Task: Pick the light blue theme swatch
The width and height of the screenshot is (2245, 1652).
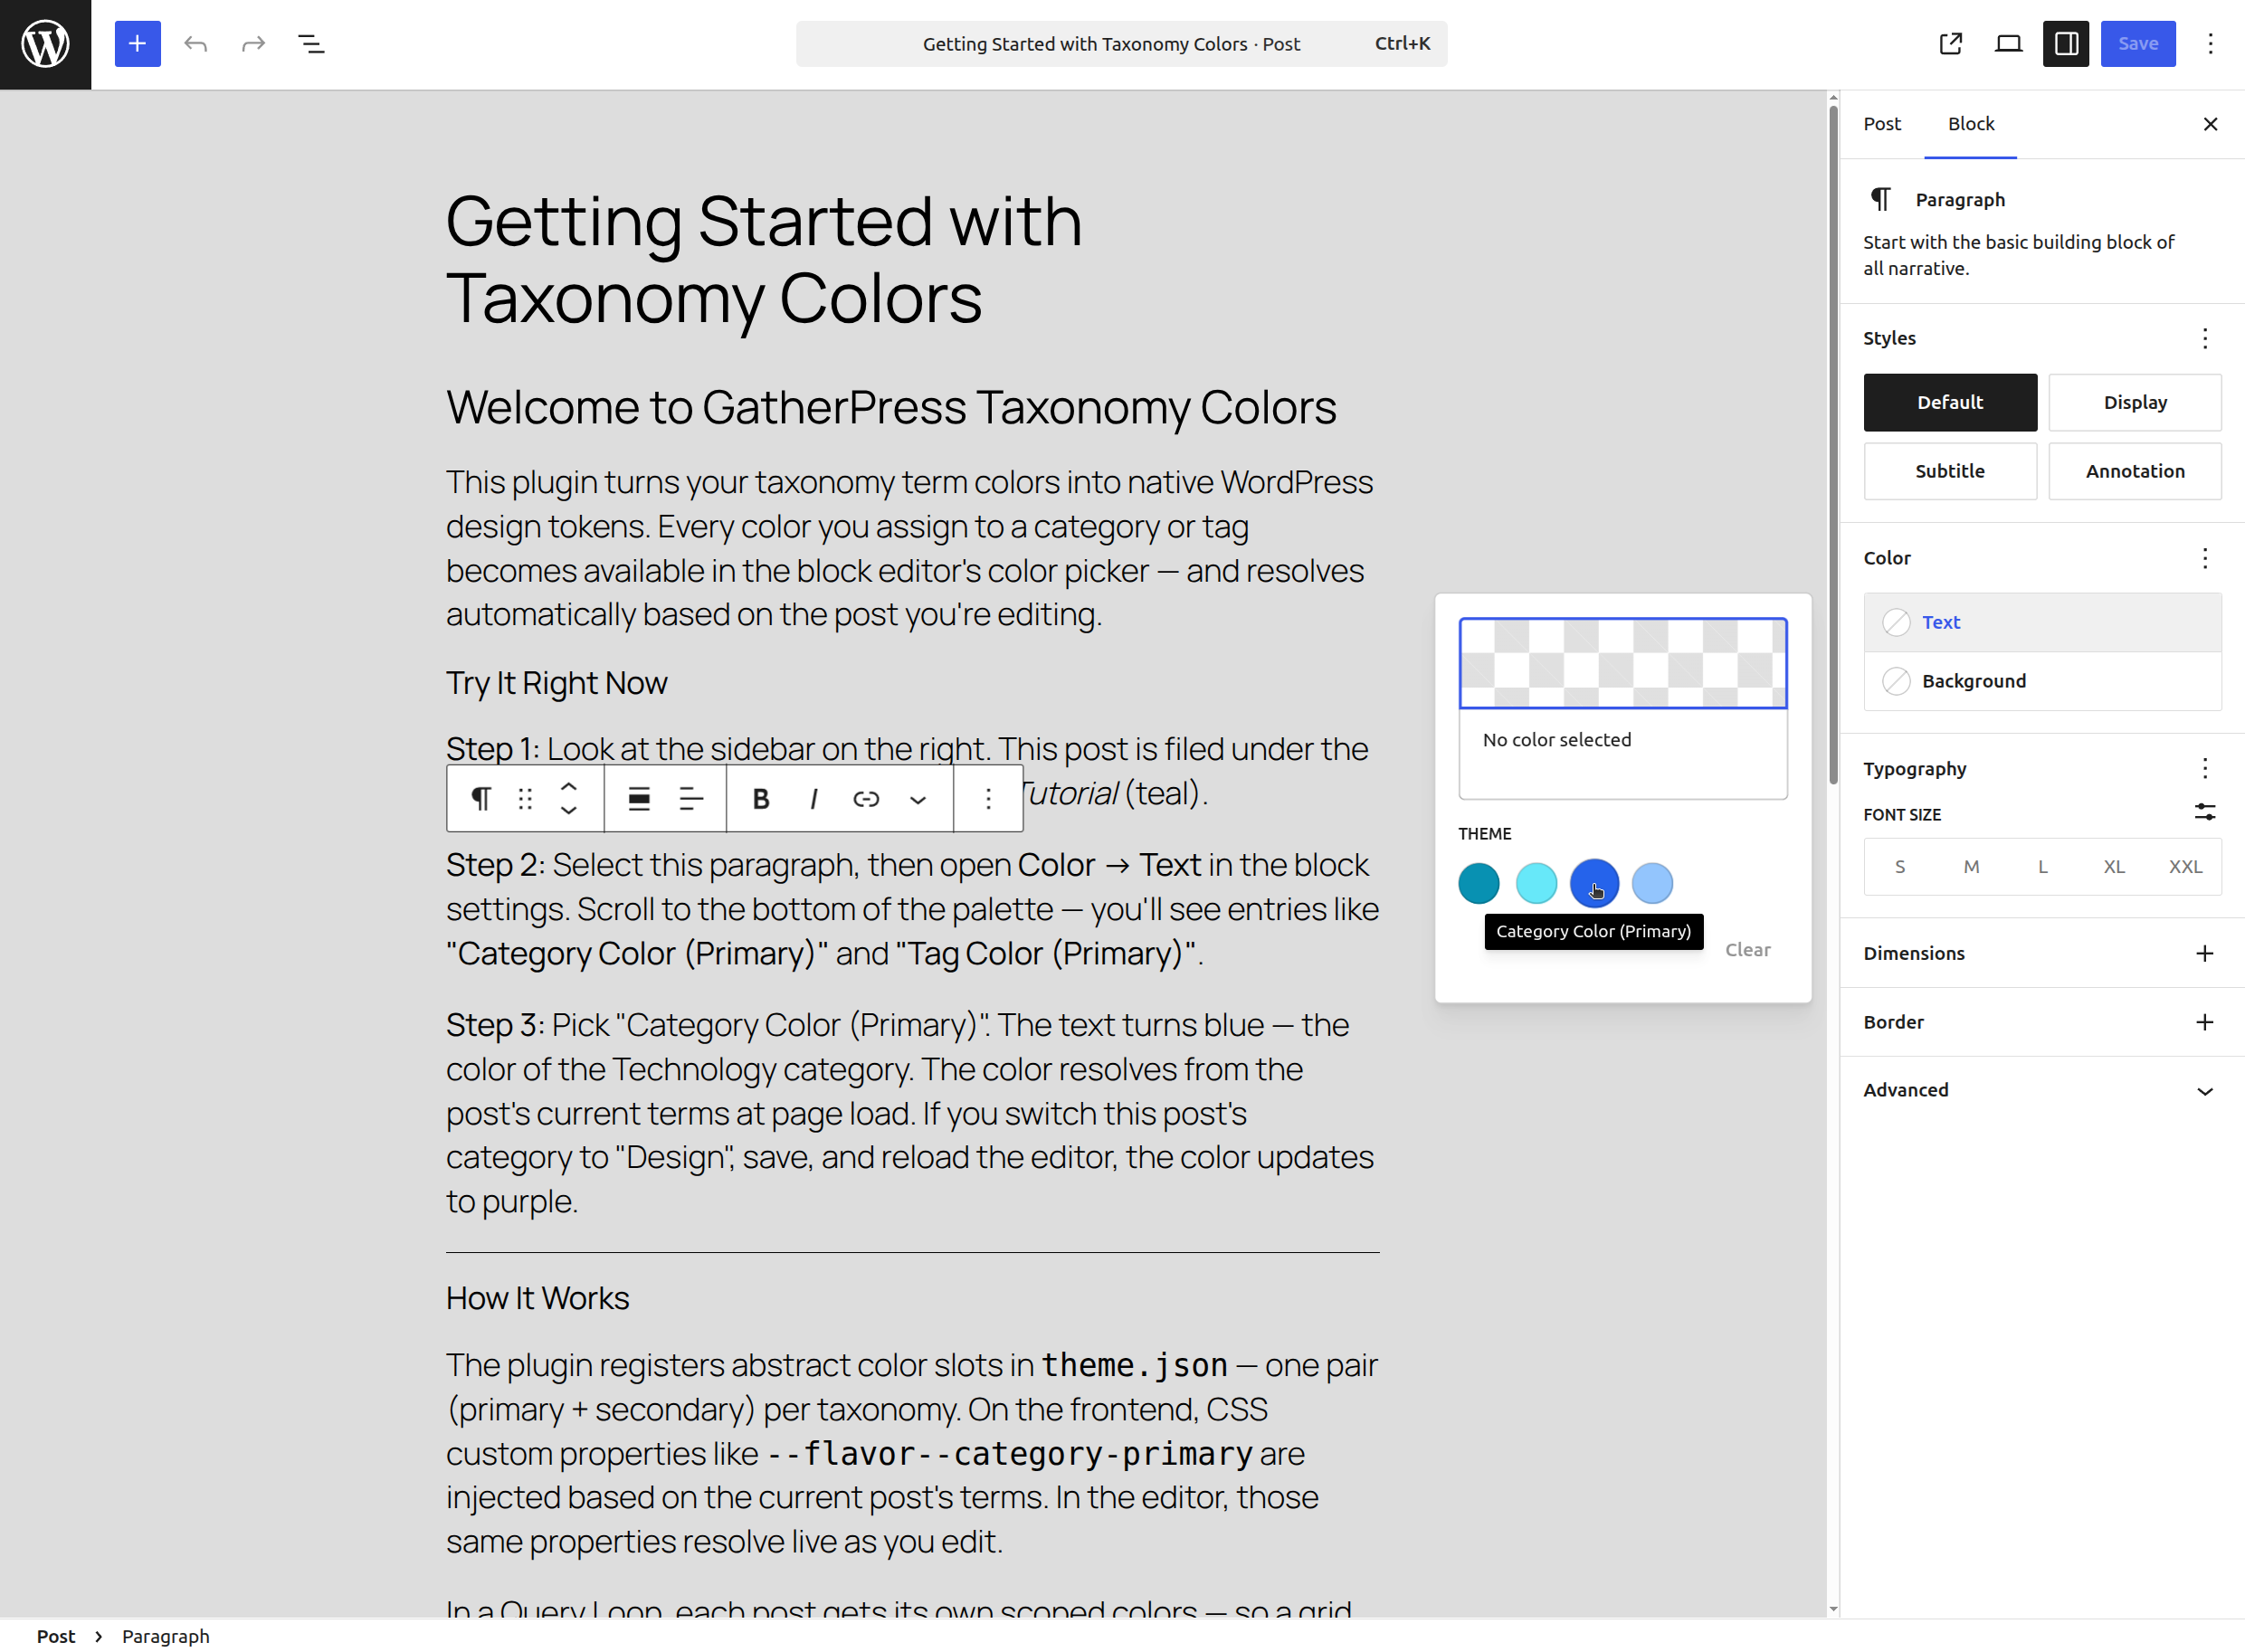Action: coord(1652,883)
